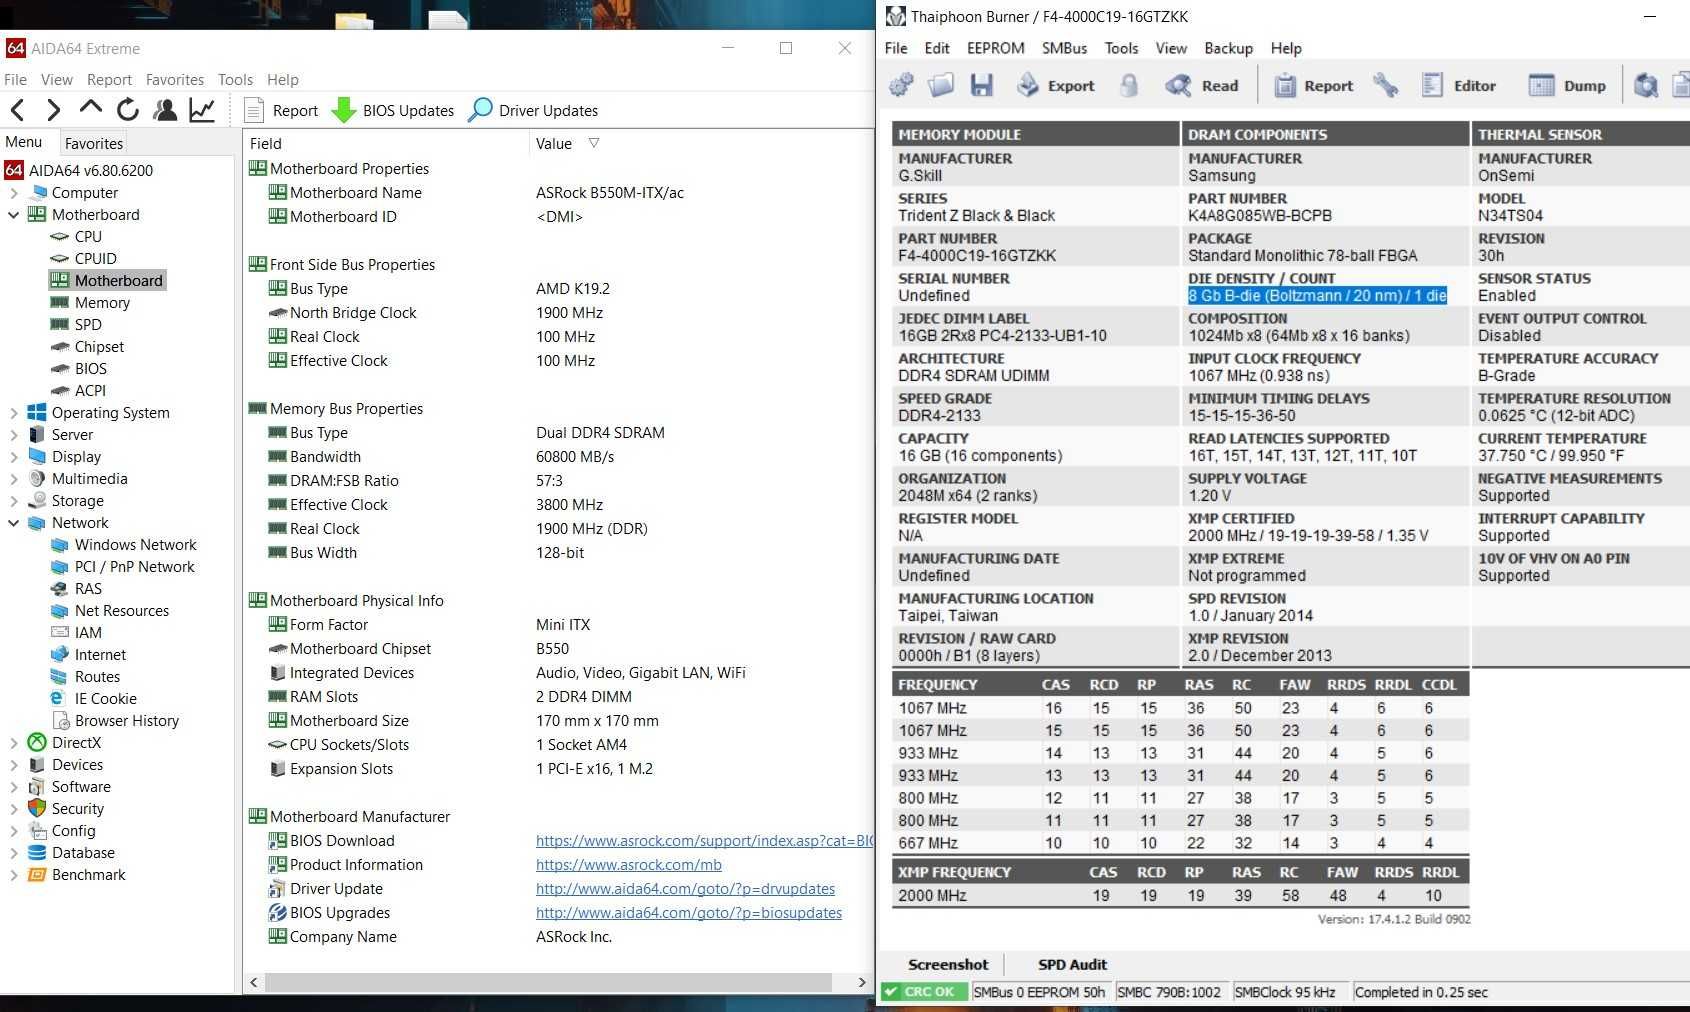Viewport: 1690px width, 1012px height.
Task: Click the wrench tool icon in Thaiphoon
Action: [x=1386, y=85]
